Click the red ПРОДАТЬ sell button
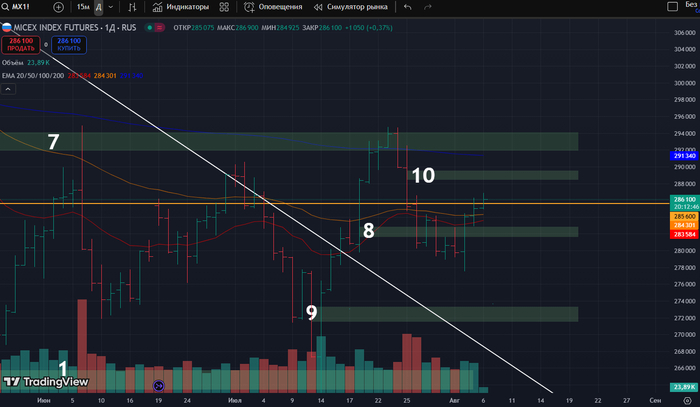700x407 pixels. pyautogui.click(x=20, y=44)
